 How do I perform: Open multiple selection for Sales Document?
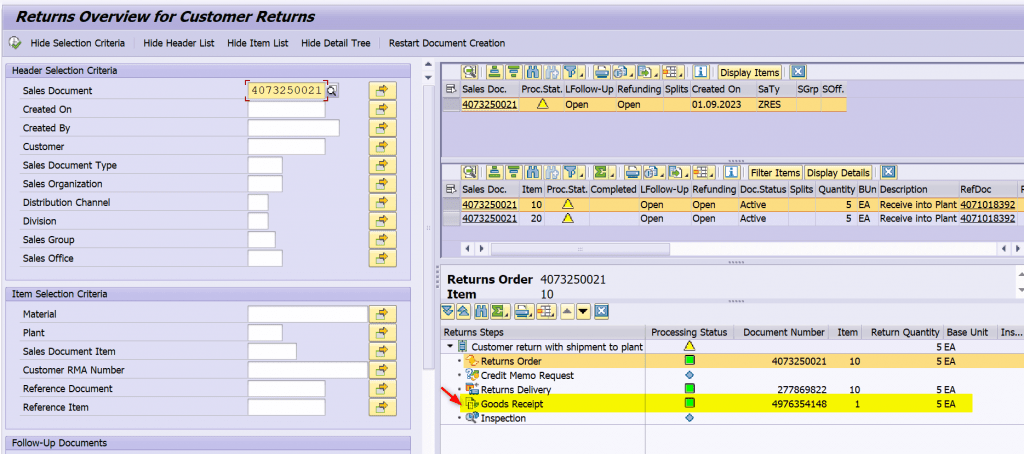tap(383, 91)
